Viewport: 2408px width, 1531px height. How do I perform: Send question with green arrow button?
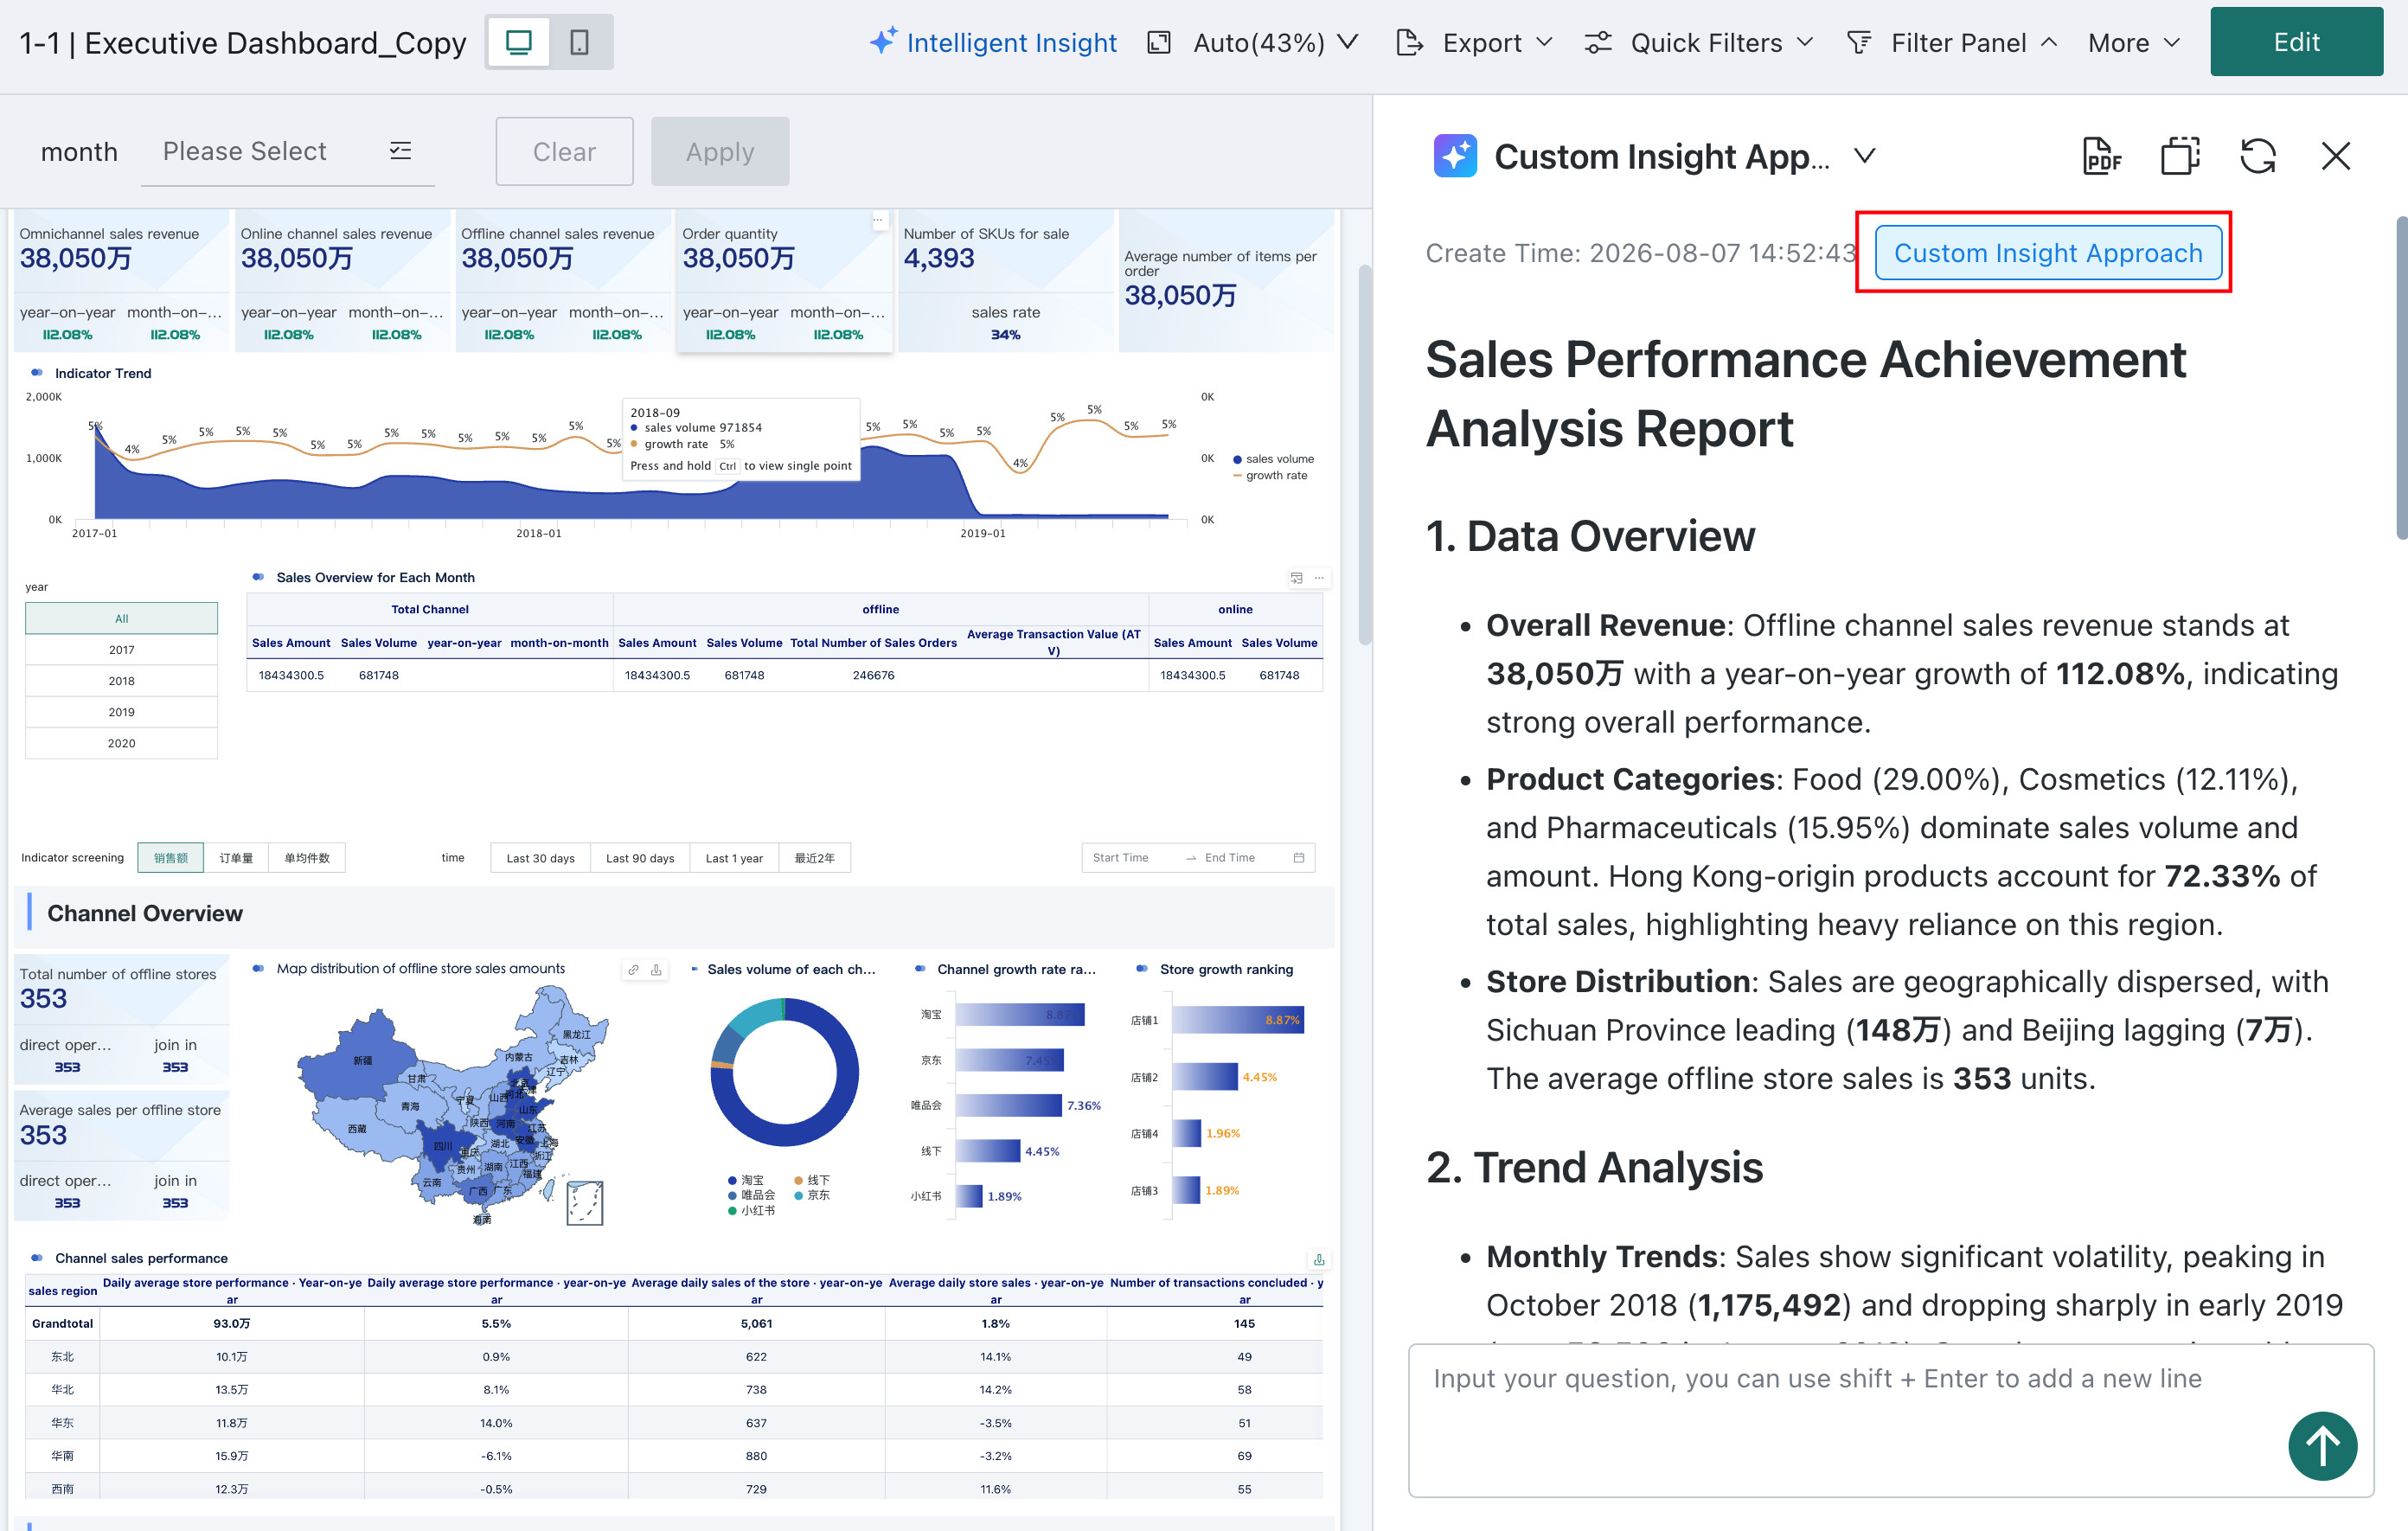pyautogui.click(x=2322, y=1445)
